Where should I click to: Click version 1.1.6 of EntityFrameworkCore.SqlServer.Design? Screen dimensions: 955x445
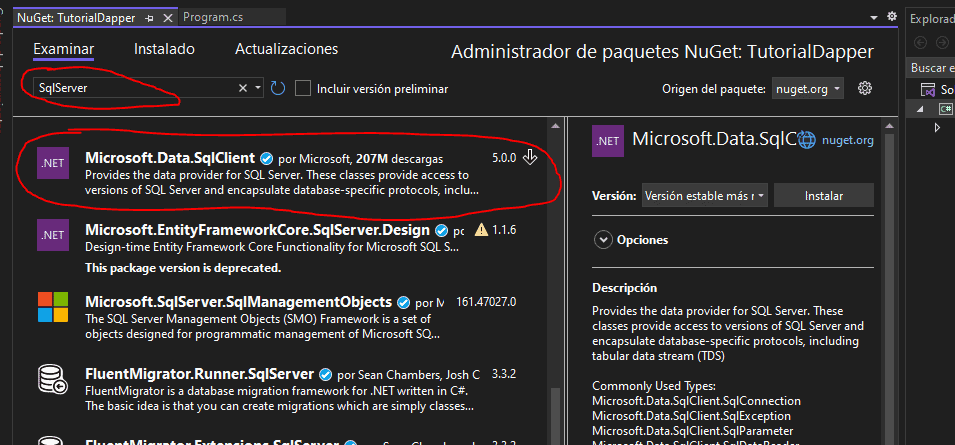(x=504, y=230)
